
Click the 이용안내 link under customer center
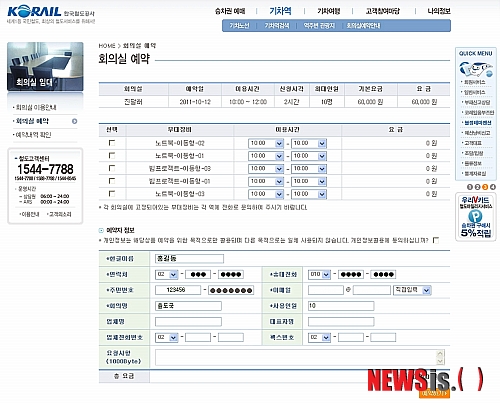pyautogui.click(x=30, y=214)
